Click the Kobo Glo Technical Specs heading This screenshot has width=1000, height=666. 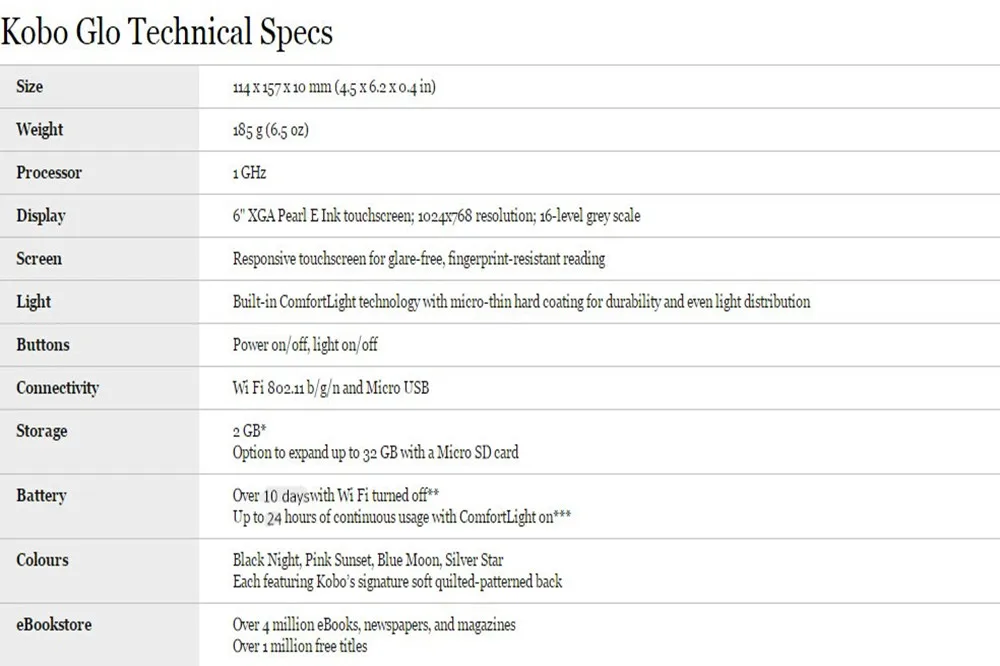pyautogui.click(x=166, y=32)
